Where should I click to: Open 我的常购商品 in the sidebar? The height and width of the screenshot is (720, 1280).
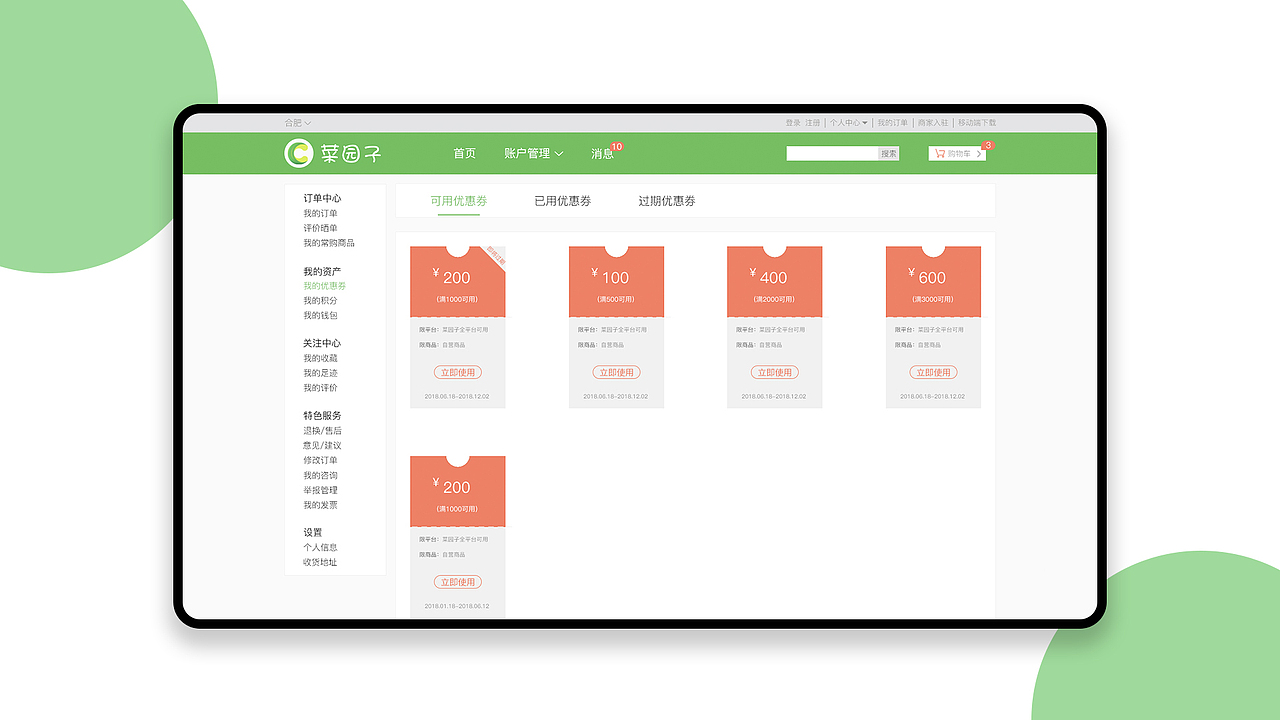click(x=329, y=243)
